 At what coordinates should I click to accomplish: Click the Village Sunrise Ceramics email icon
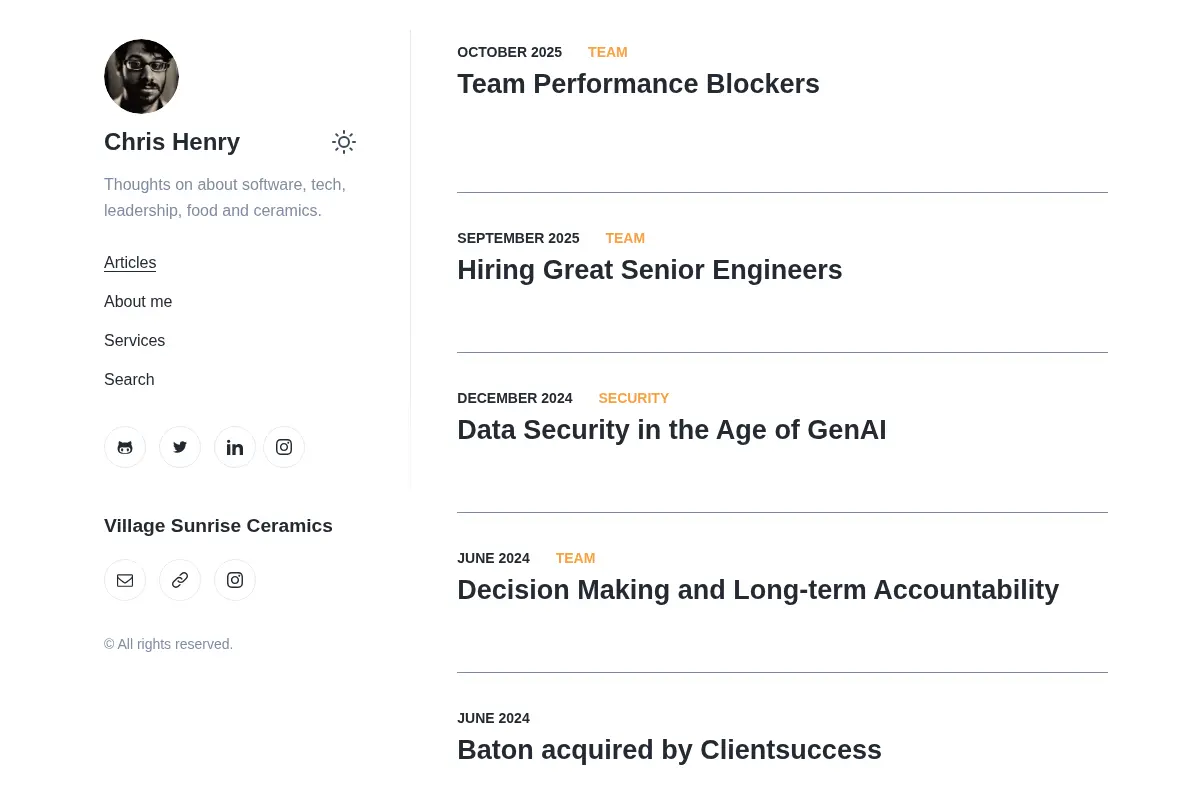click(x=125, y=580)
